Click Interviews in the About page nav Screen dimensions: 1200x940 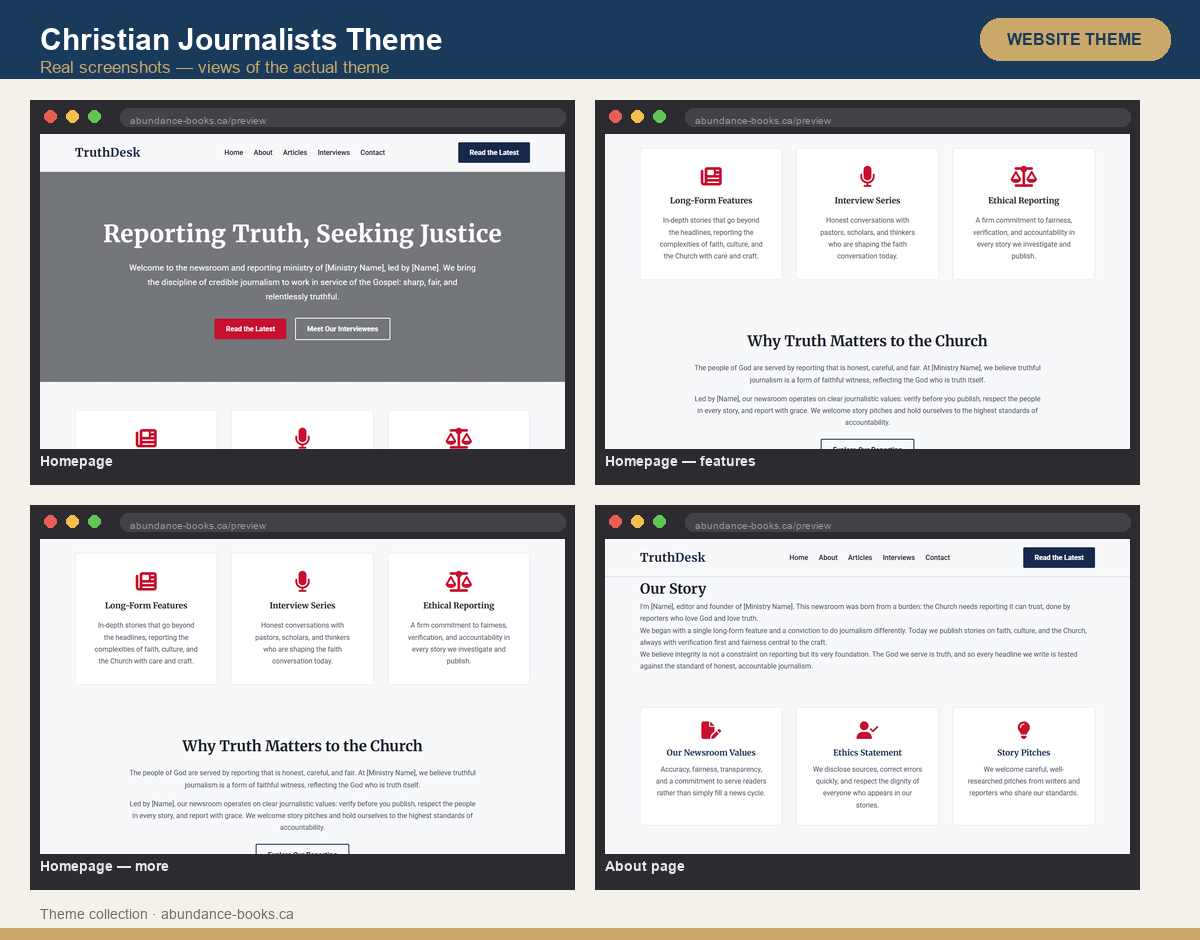tap(899, 558)
